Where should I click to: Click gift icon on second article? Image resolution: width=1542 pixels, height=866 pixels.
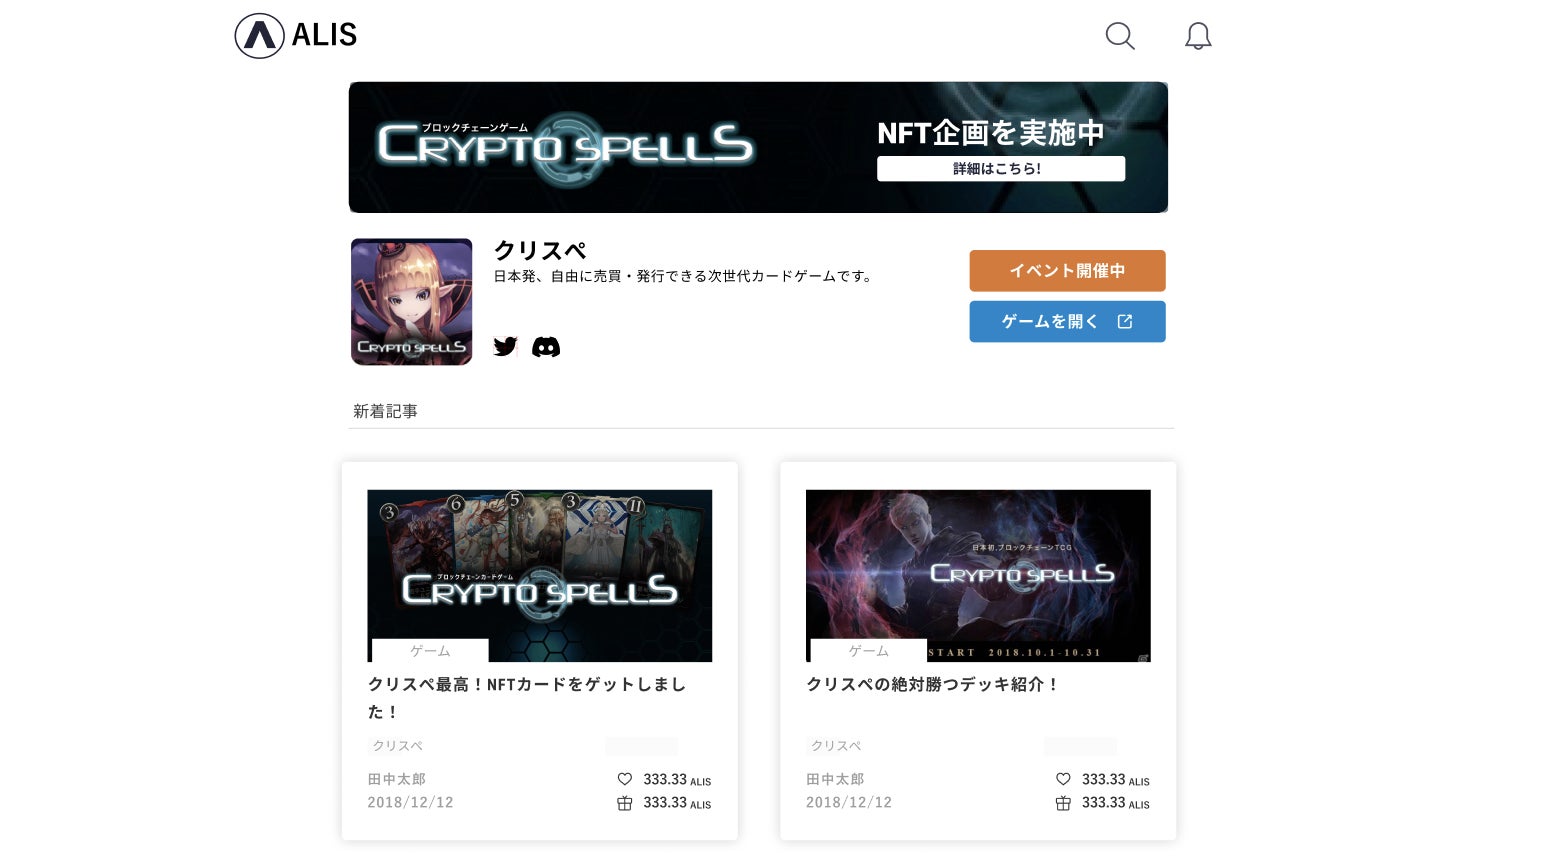click(1063, 803)
